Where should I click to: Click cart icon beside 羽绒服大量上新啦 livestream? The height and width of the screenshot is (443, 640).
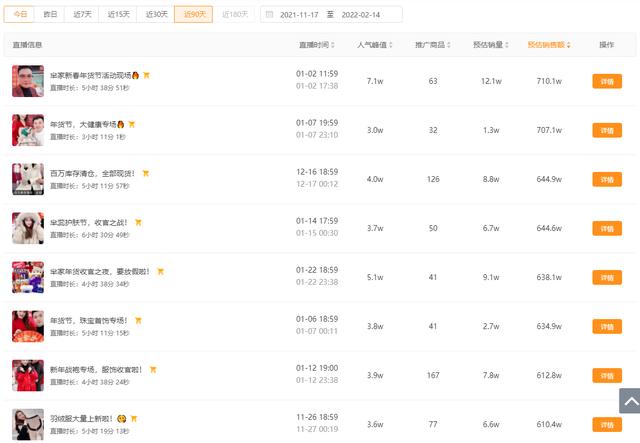click(133, 418)
